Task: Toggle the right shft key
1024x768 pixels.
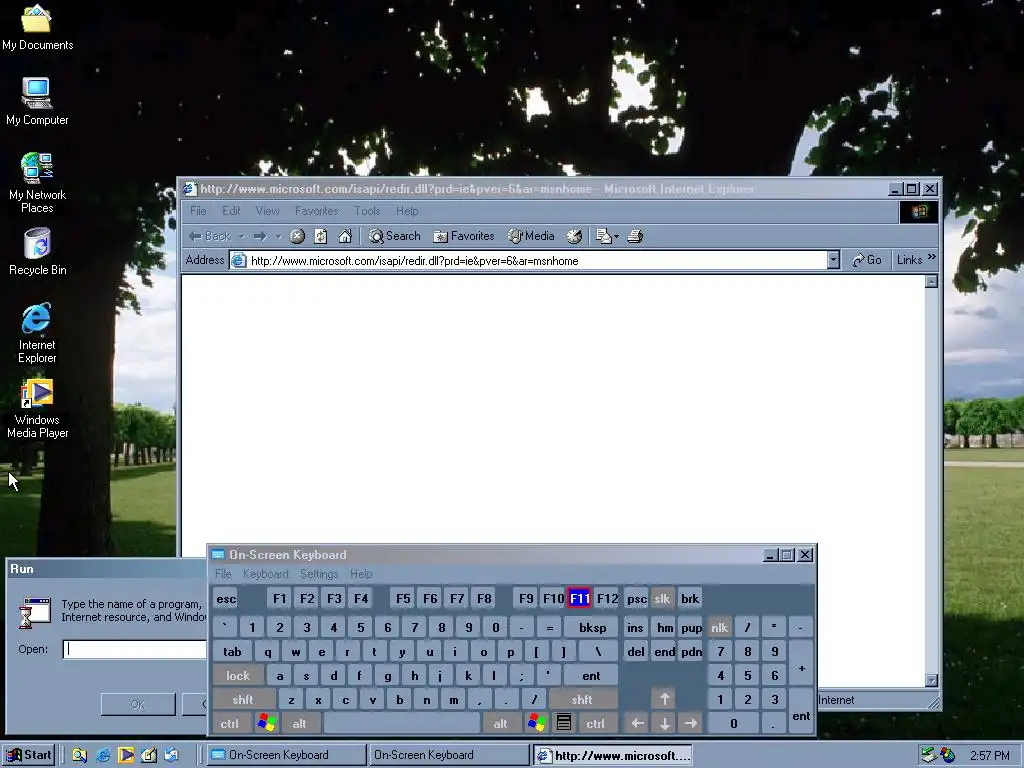Action: (x=581, y=699)
